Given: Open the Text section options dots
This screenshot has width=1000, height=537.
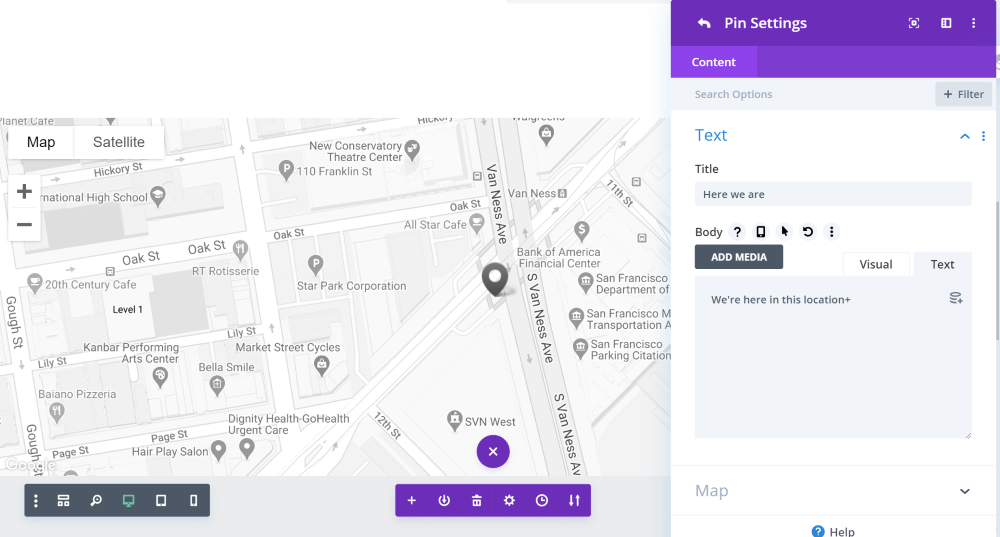Looking at the screenshot, I should coord(983,136).
